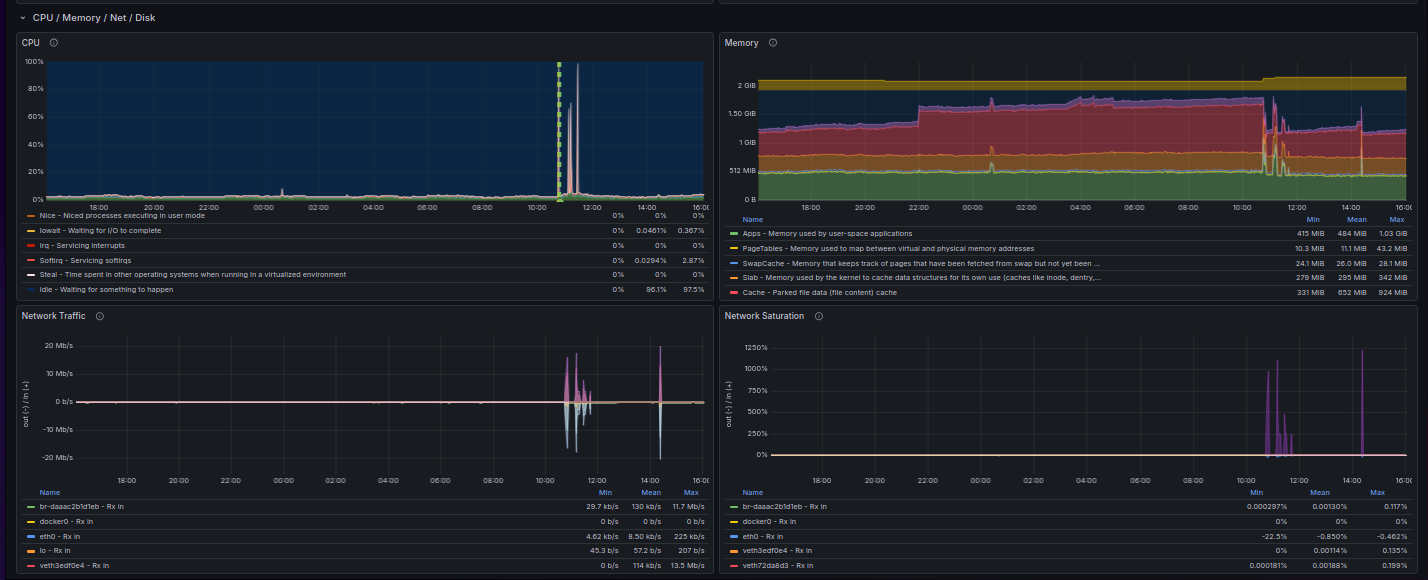Click the Cache series color swatch
Image resolution: width=1428 pixels, height=580 pixels.
pyautogui.click(x=735, y=293)
